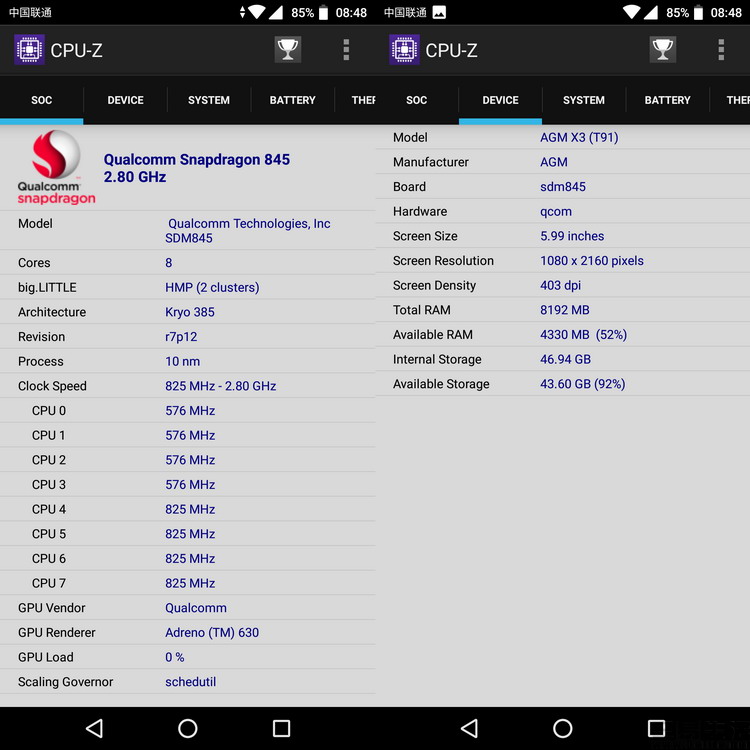The image size is (750, 750).
Task: Tap image notification icon in right status bar
Action: [439, 12]
